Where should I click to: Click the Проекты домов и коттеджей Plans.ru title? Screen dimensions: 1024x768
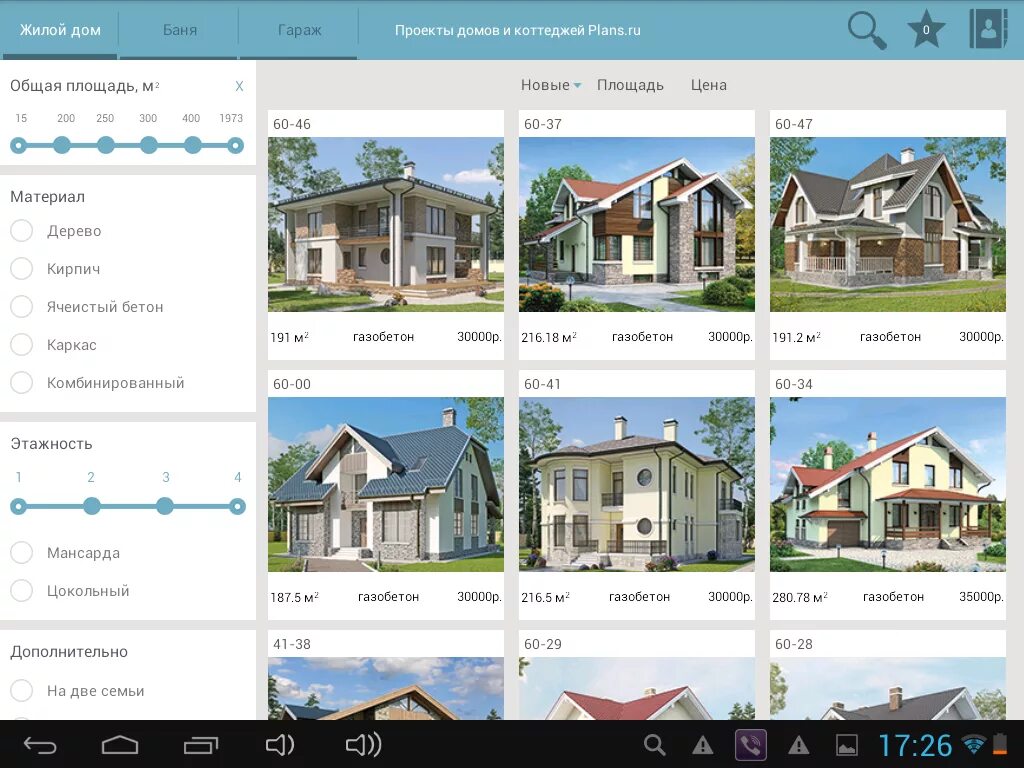click(x=517, y=30)
